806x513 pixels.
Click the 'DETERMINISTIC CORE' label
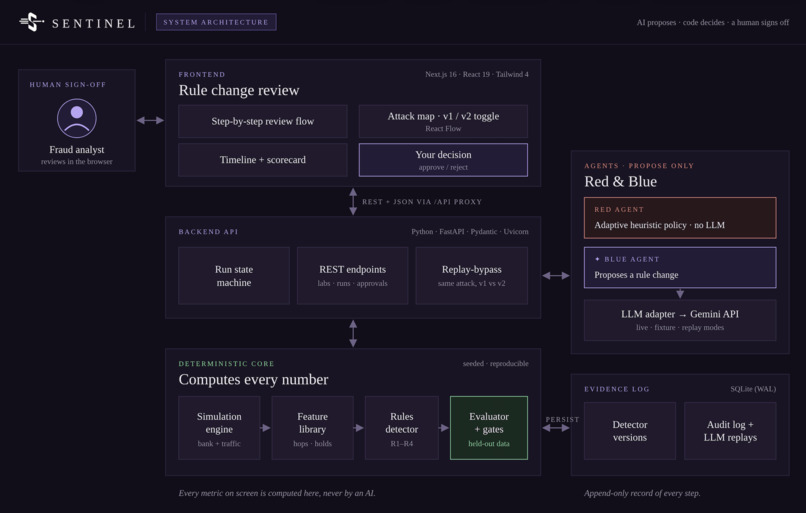pyautogui.click(x=226, y=363)
